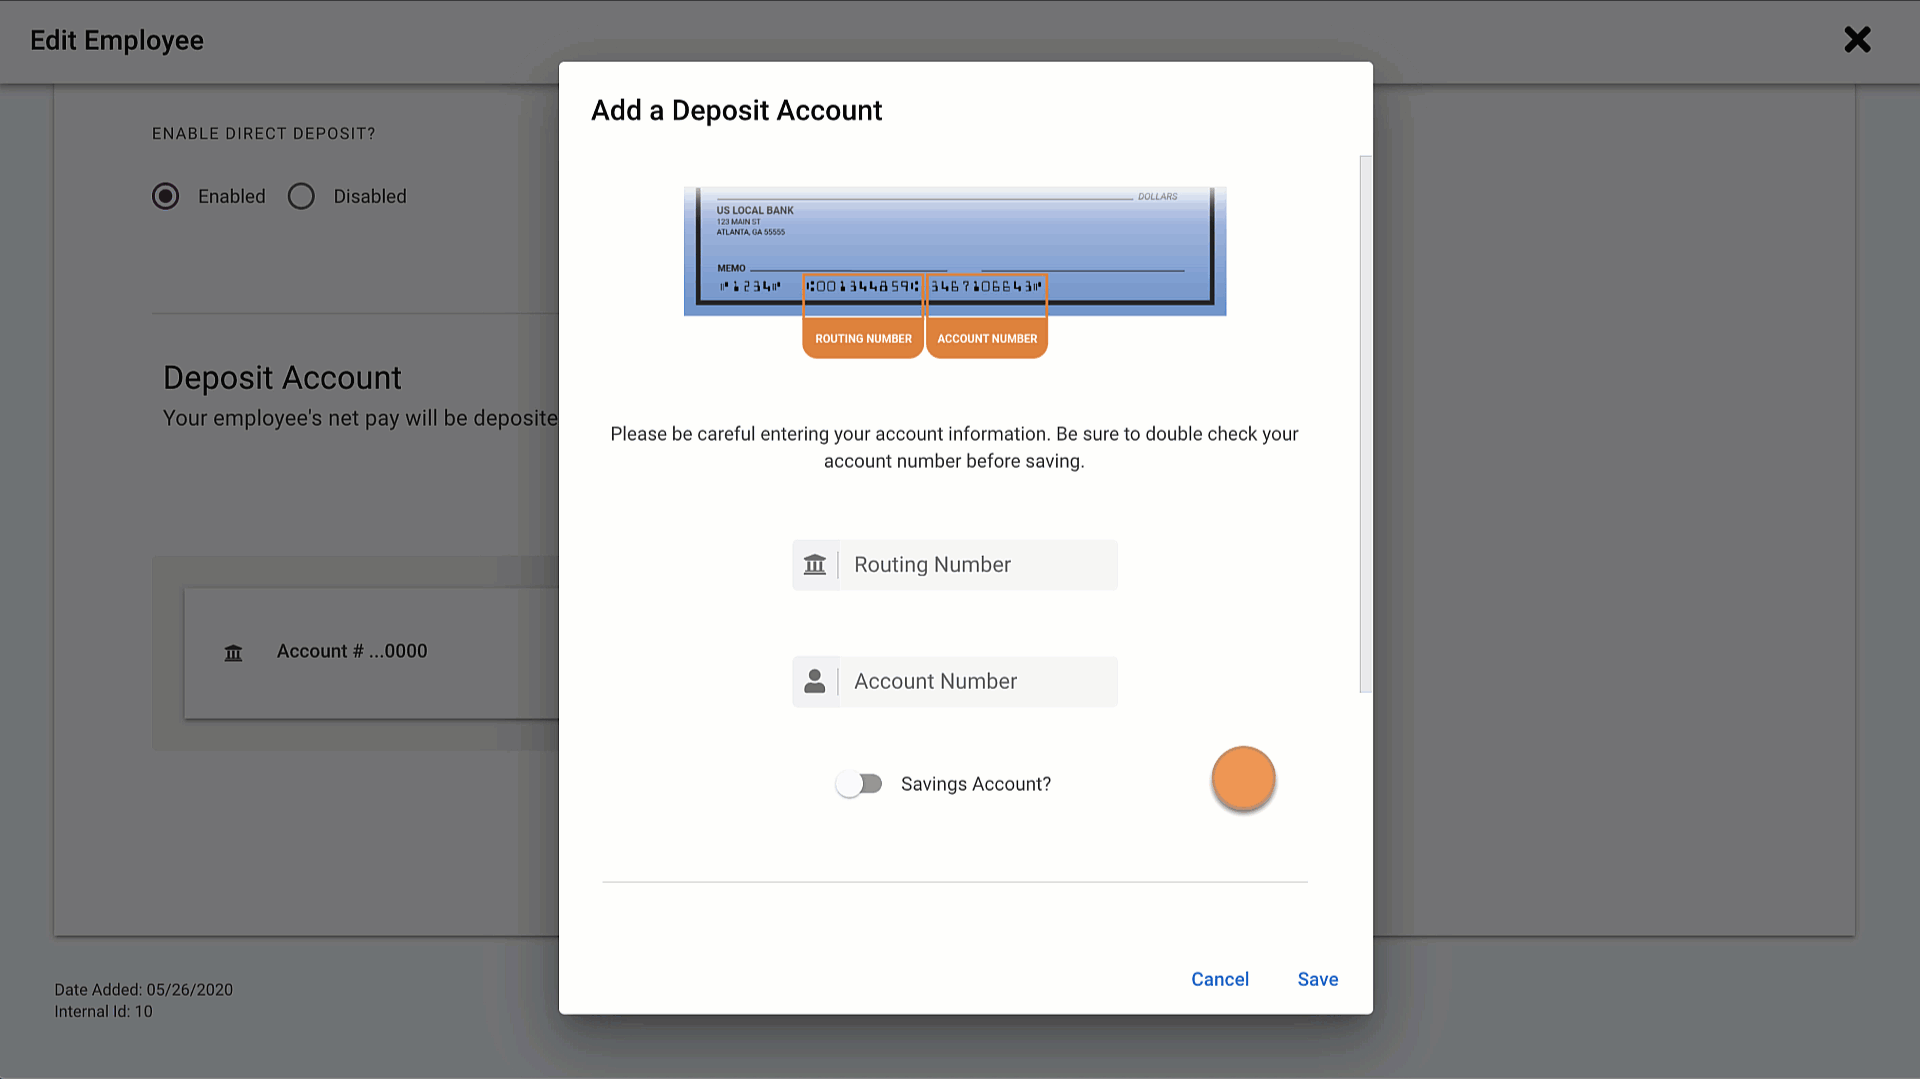The width and height of the screenshot is (1920, 1079).
Task: Toggle the Savings Account switch on
Action: [858, 784]
